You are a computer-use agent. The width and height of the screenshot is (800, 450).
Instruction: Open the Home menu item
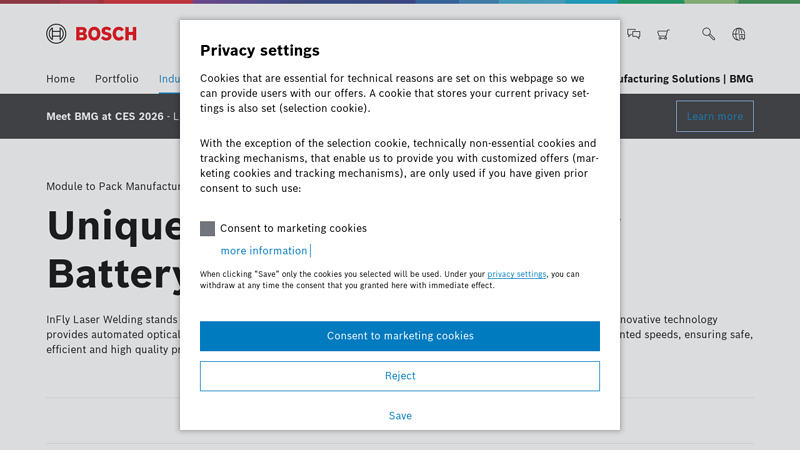[61, 79]
